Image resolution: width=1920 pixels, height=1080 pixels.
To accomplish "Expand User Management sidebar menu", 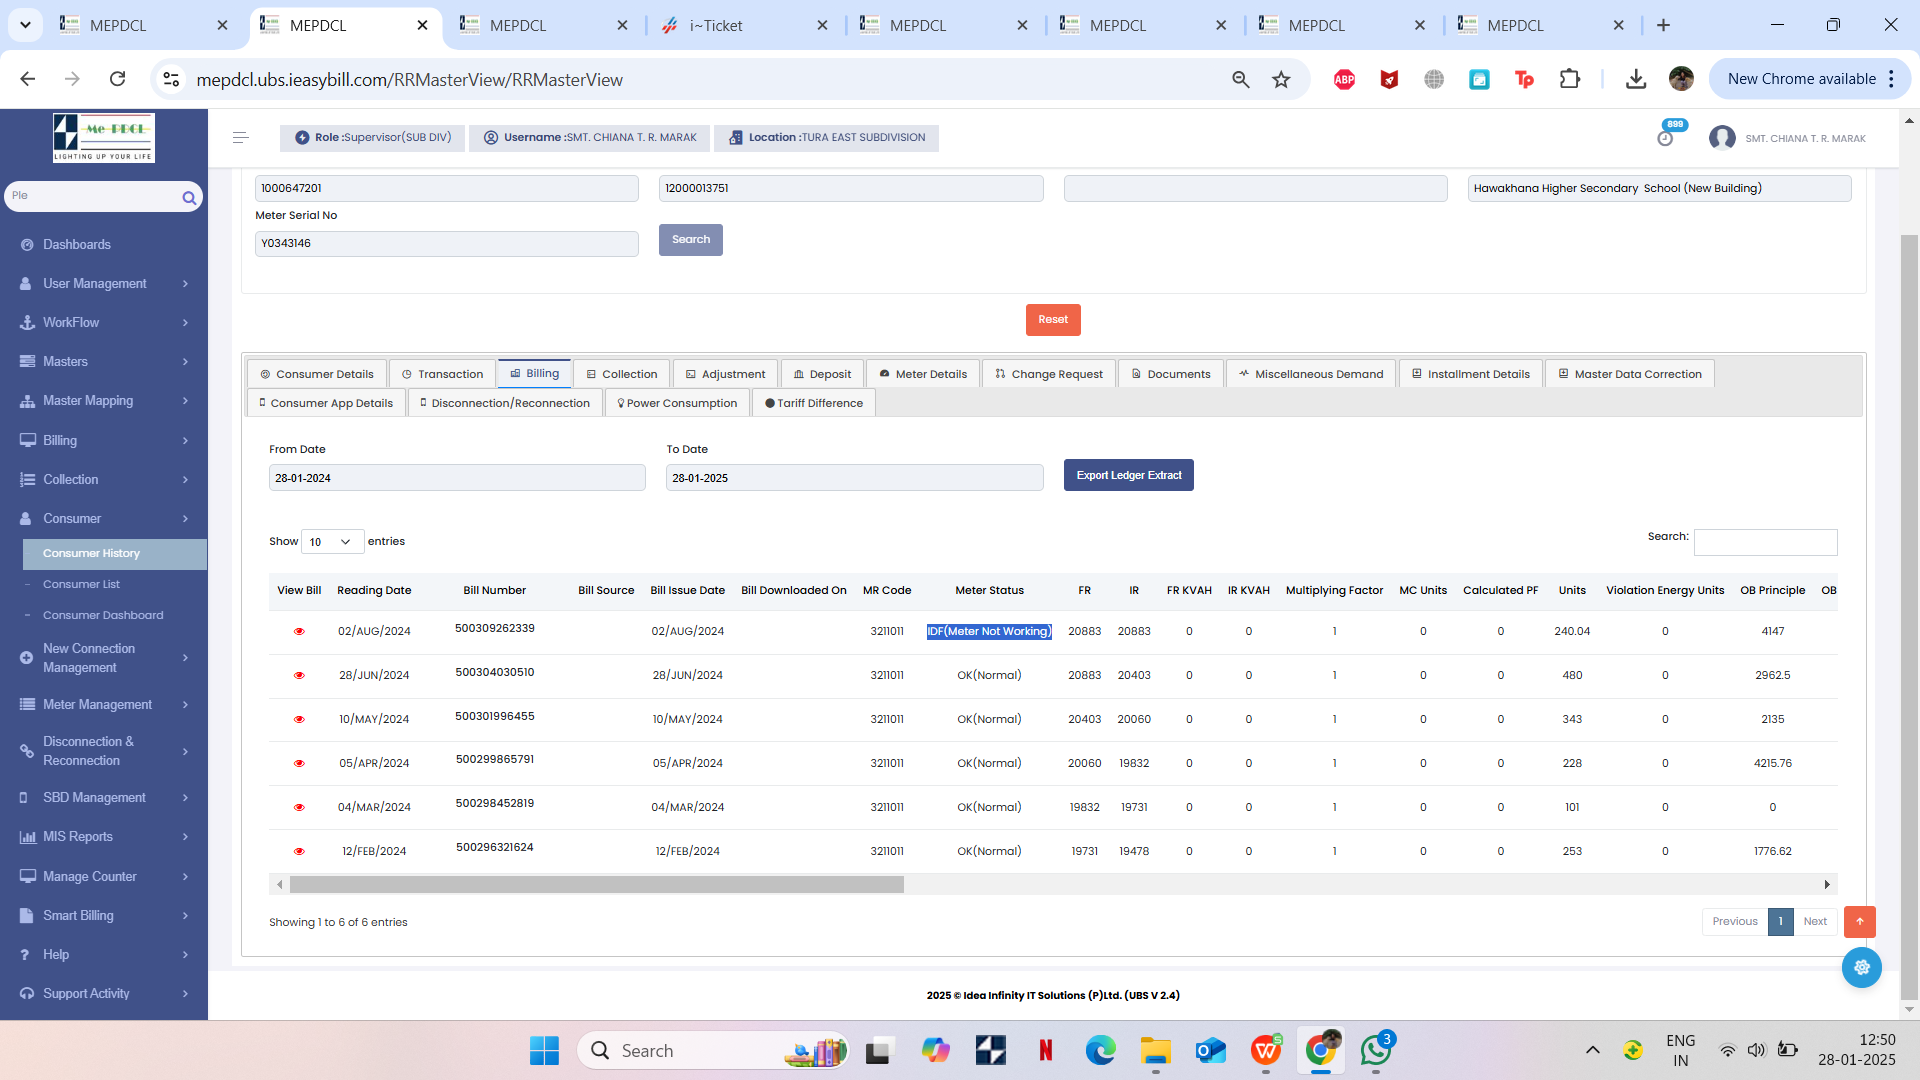I will [104, 284].
